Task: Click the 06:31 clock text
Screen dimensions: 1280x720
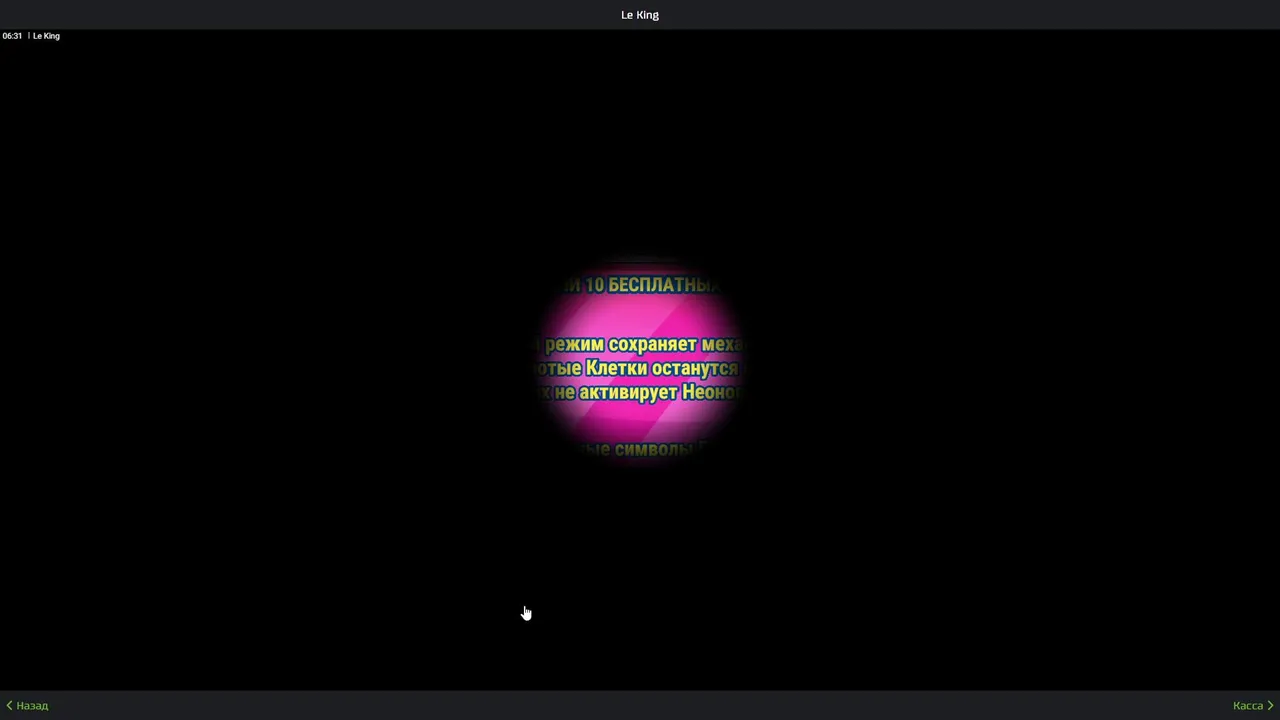Action: pos(12,36)
